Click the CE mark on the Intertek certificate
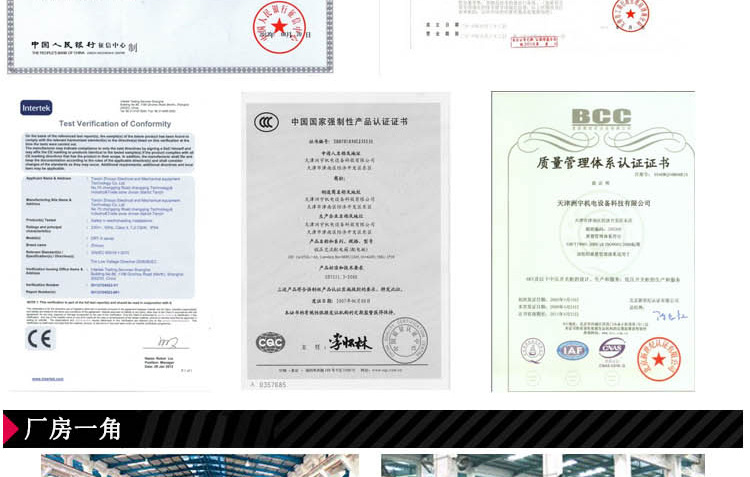Screen dimensions: 750x477 point(40,339)
